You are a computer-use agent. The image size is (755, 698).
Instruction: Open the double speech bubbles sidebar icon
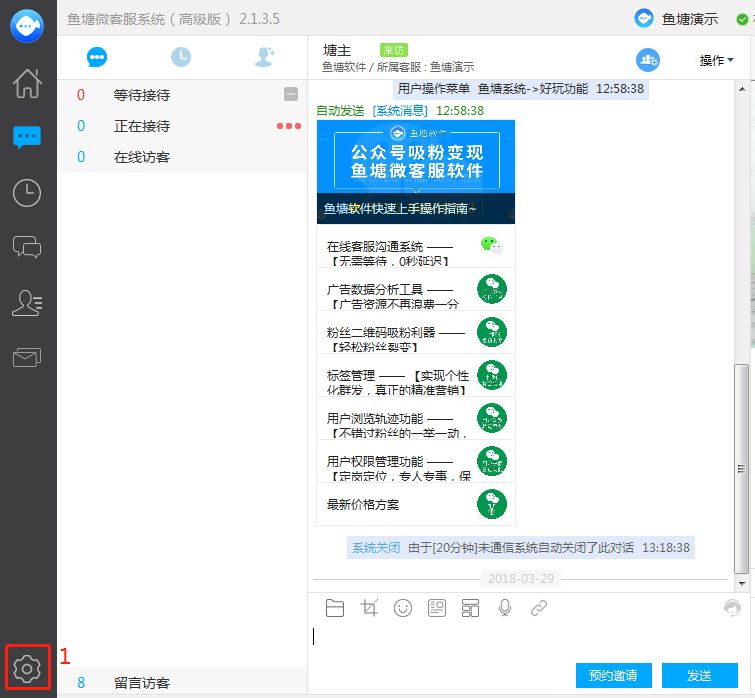click(27, 247)
